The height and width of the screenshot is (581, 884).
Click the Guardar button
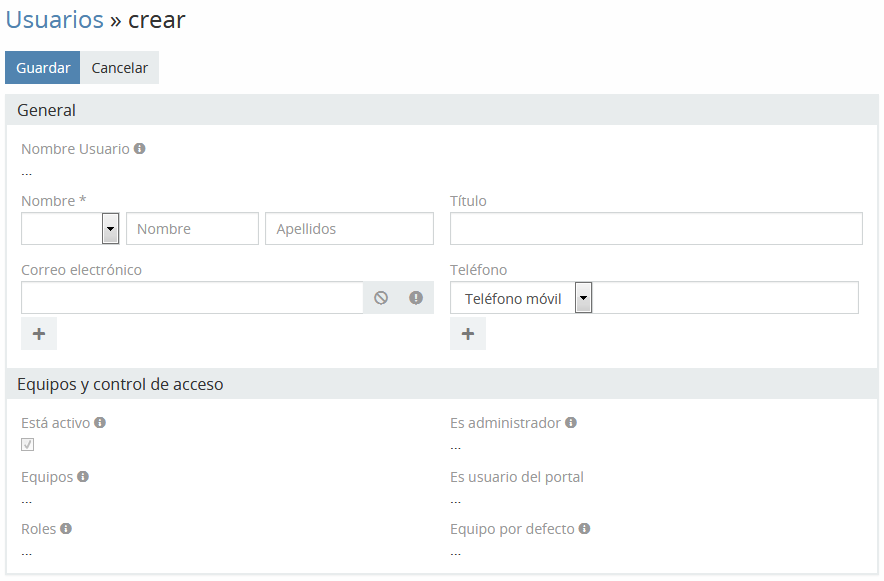click(x=43, y=68)
